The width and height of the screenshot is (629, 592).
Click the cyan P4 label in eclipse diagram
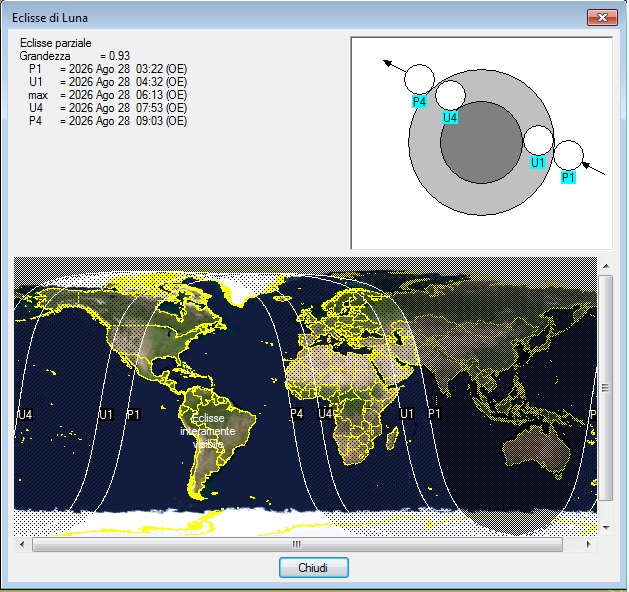[x=419, y=101]
